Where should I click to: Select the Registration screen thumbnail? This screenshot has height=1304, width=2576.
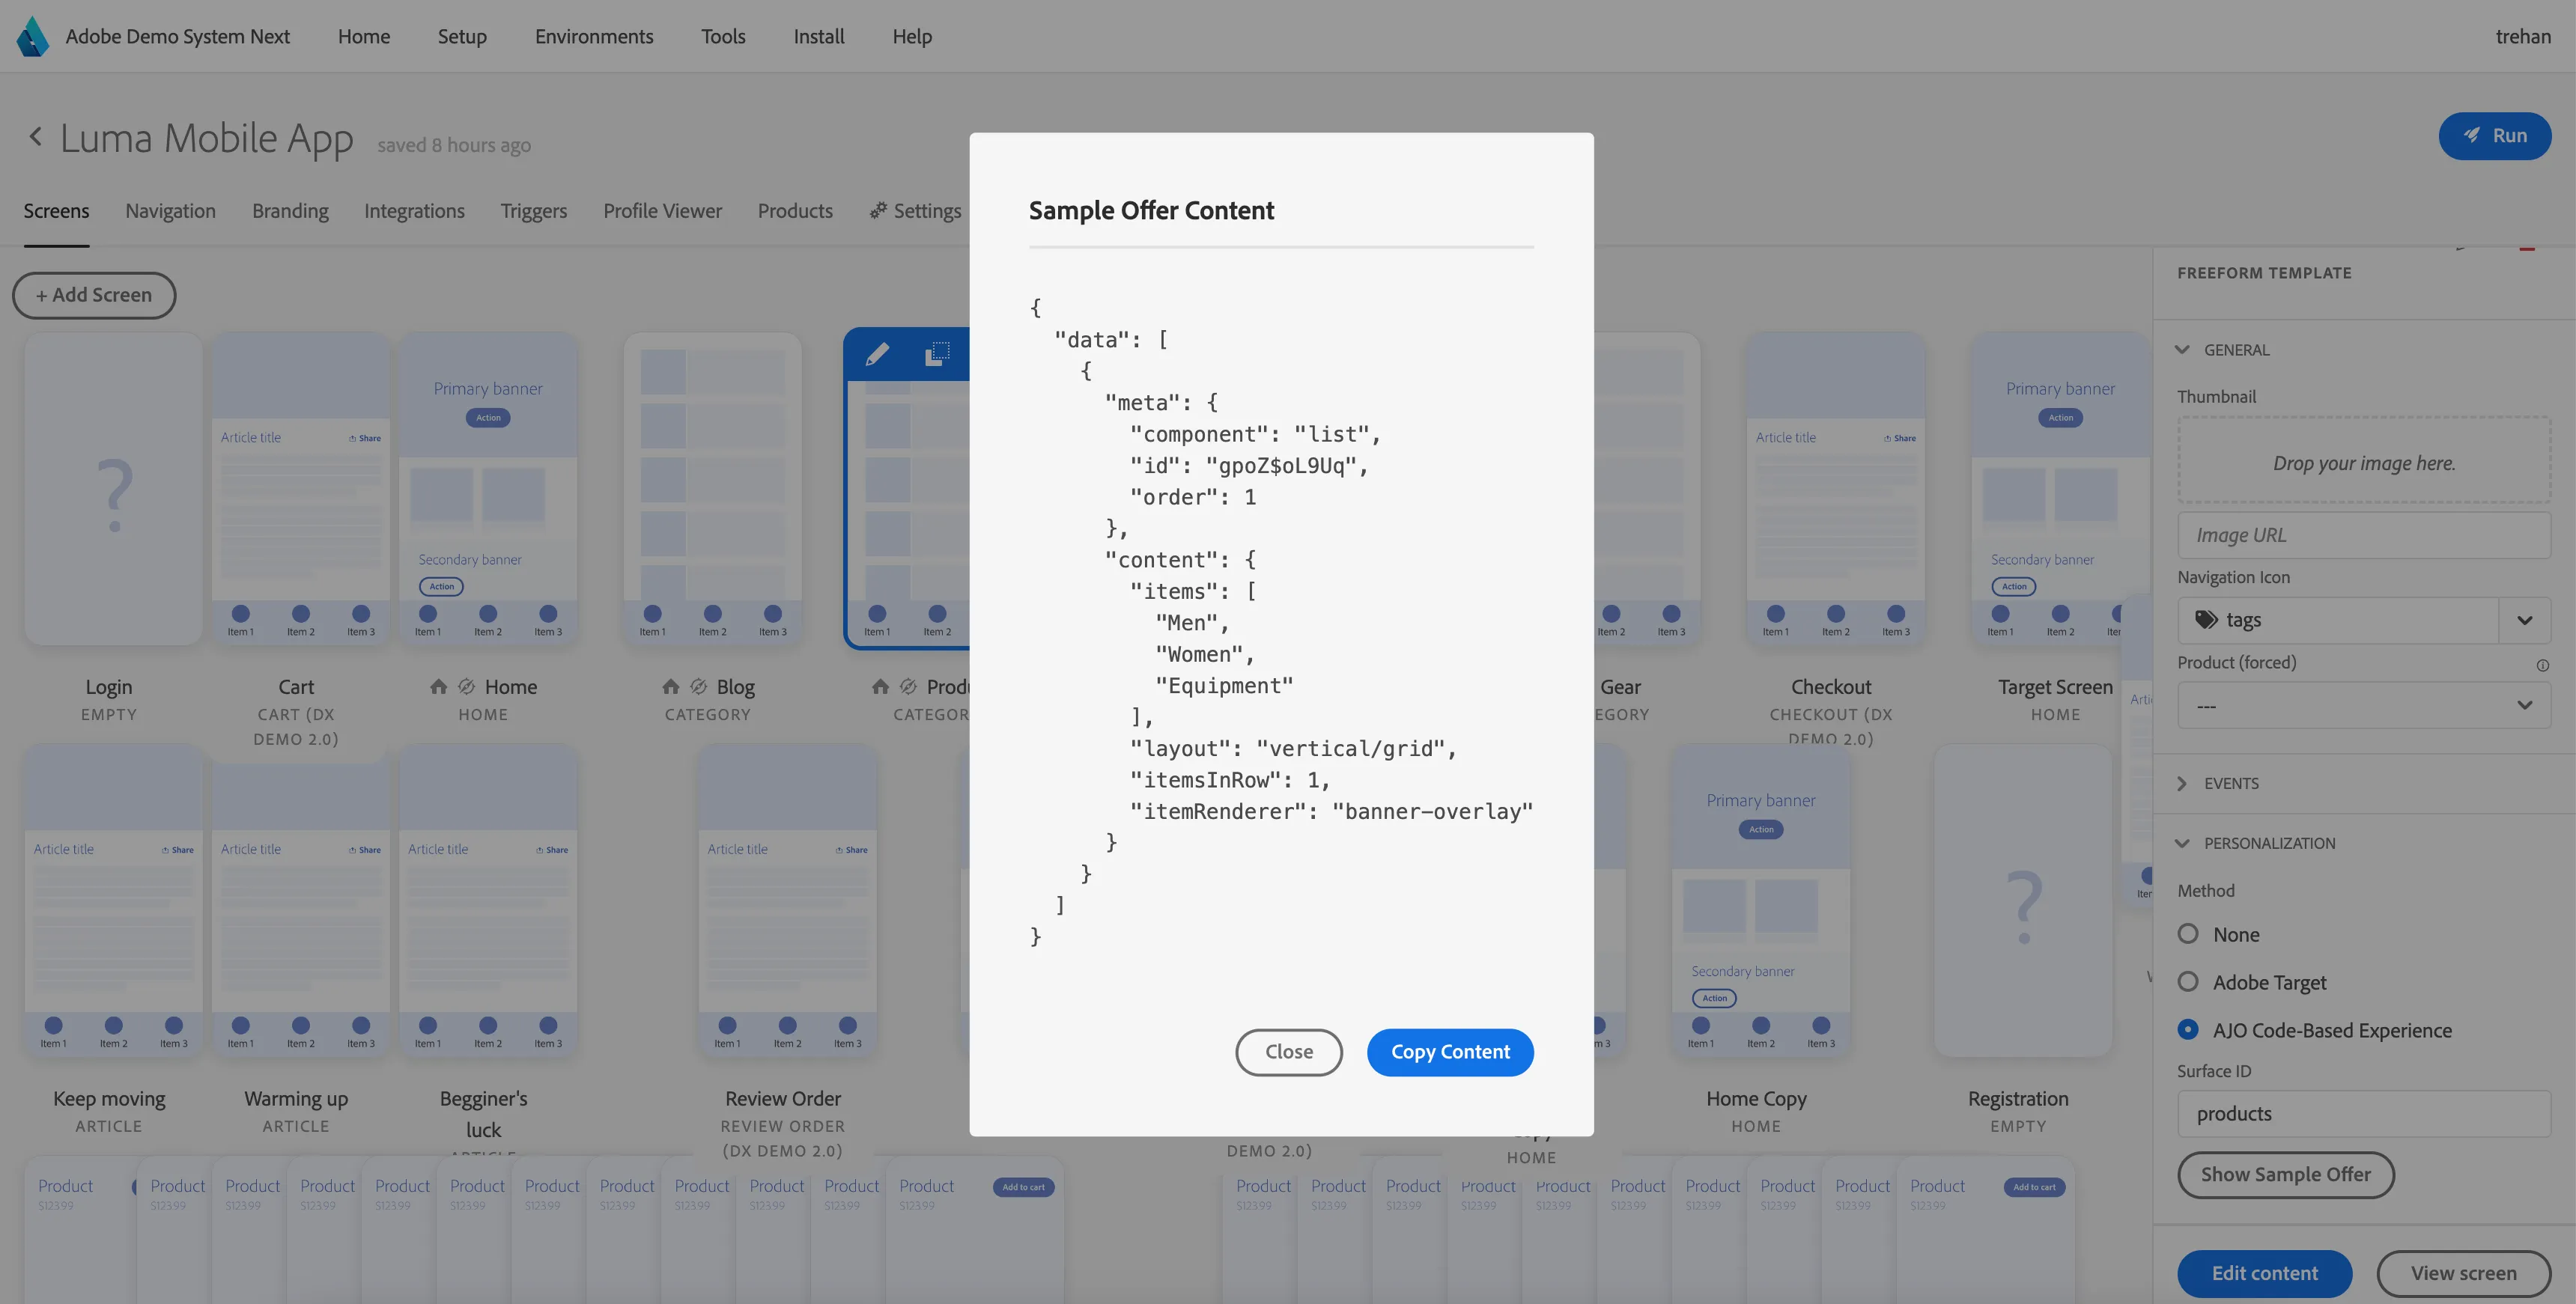pyautogui.click(x=2023, y=900)
